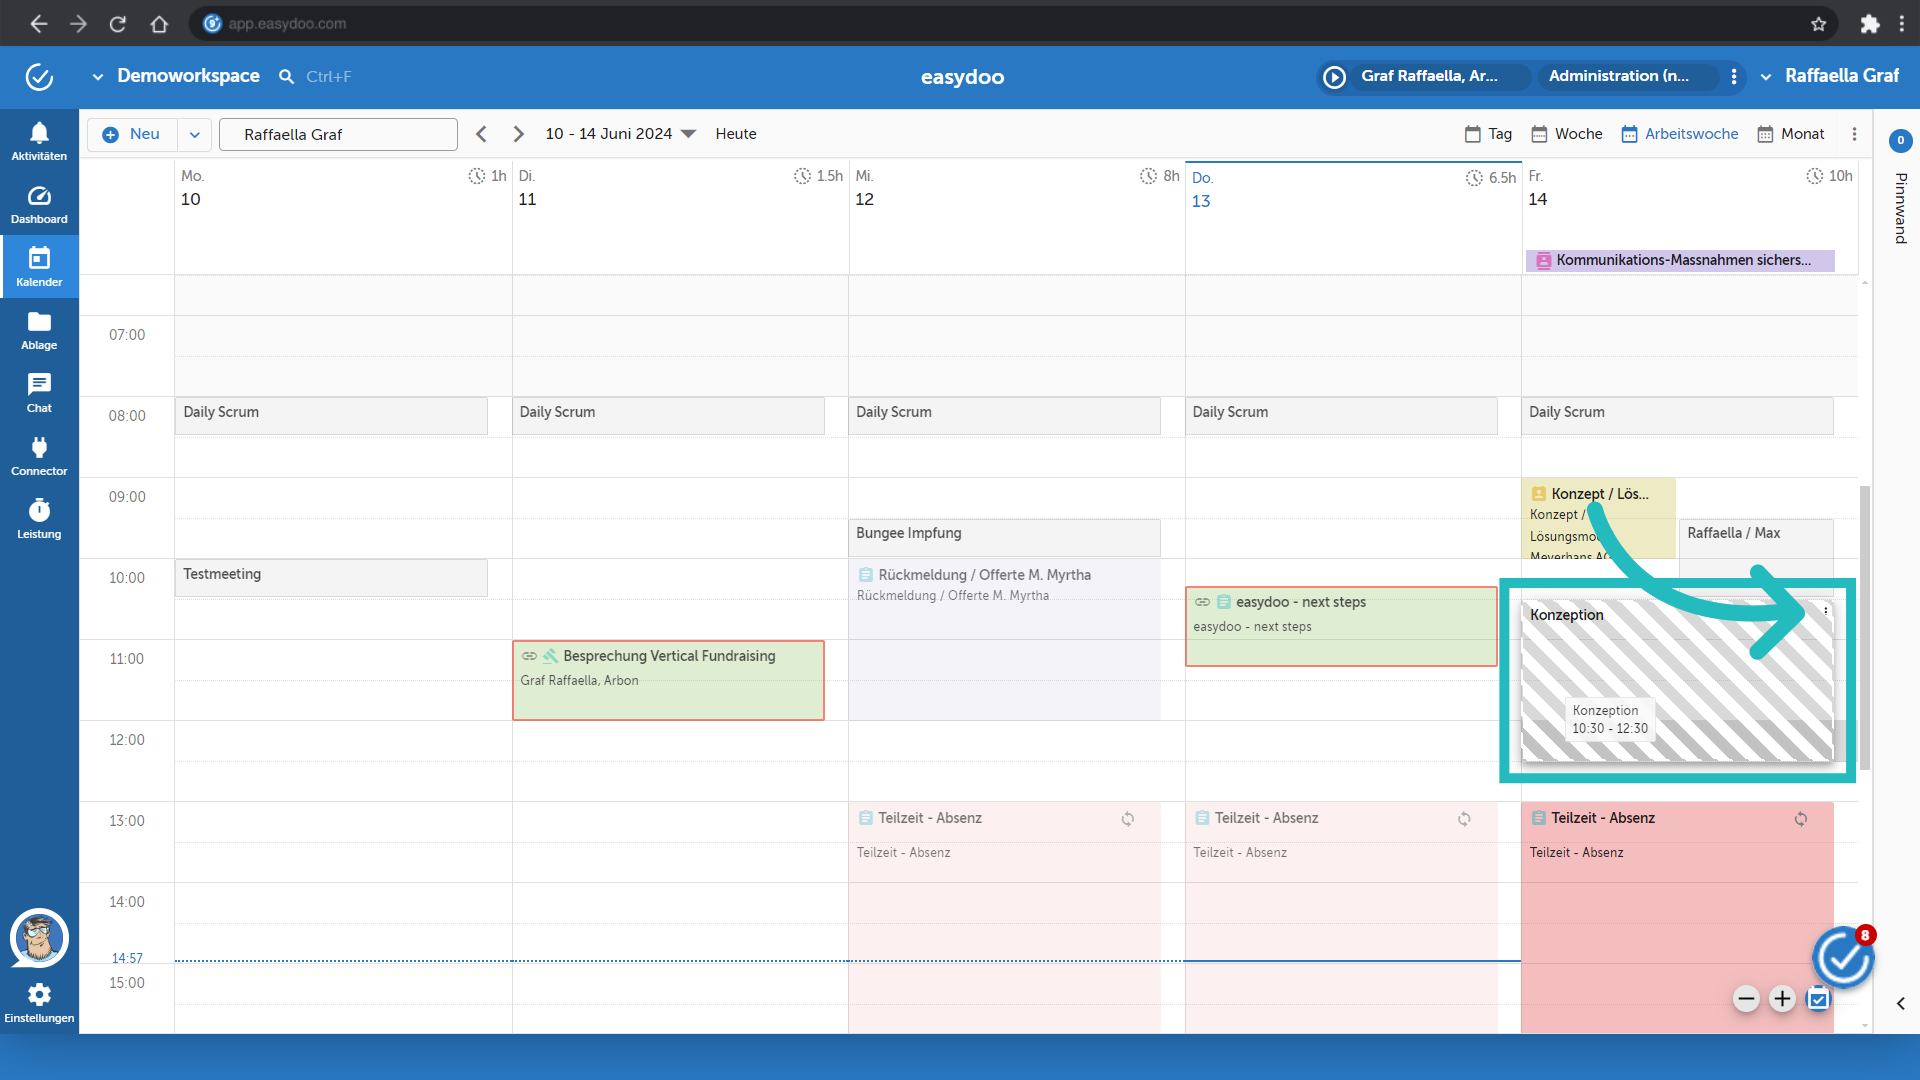Bookmark page with browser star icon
1920x1080 pixels.
(x=1818, y=24)
